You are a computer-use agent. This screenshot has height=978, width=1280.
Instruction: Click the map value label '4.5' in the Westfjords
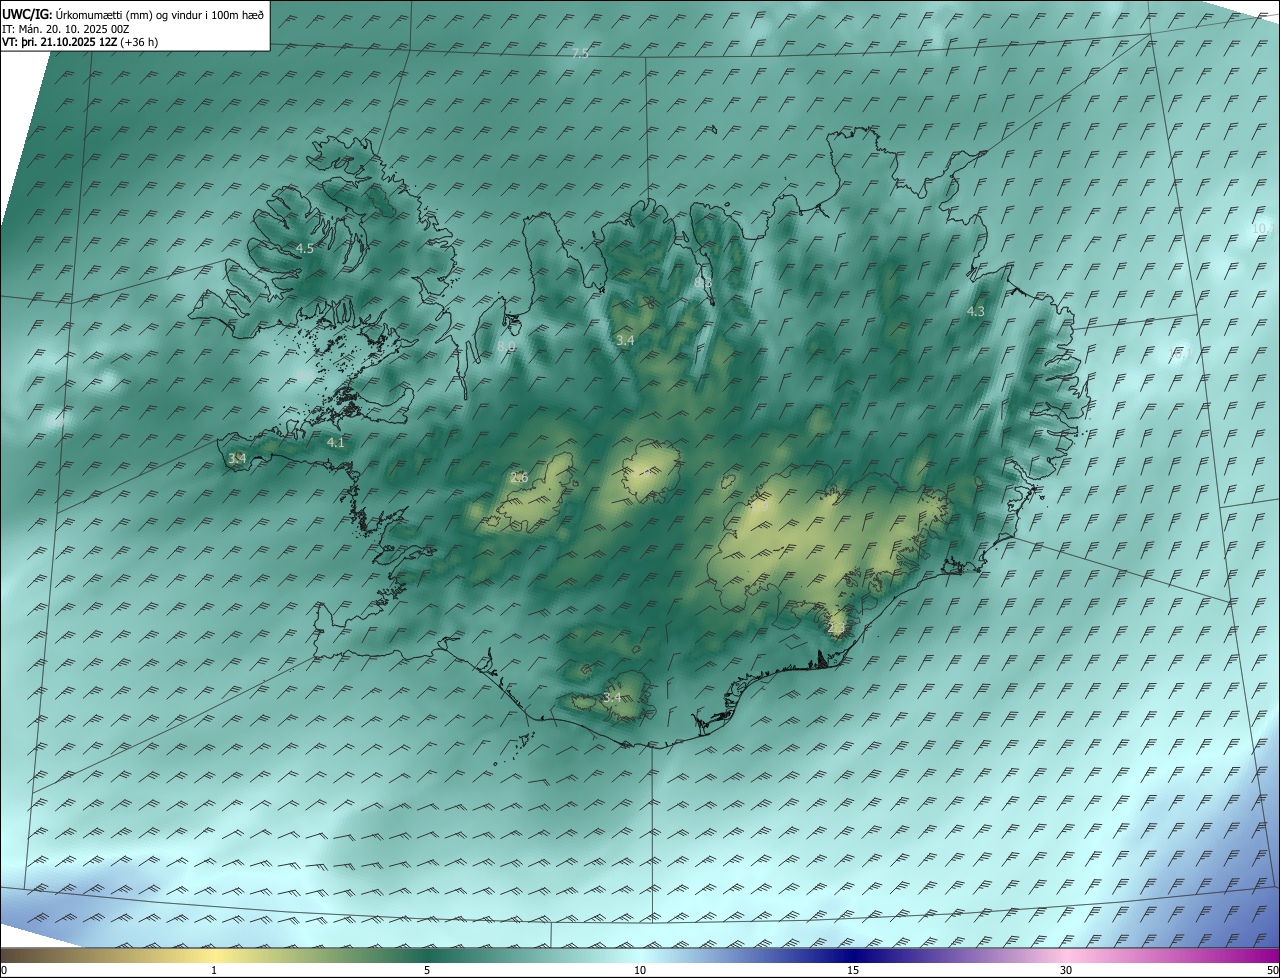tap(305, 248)
